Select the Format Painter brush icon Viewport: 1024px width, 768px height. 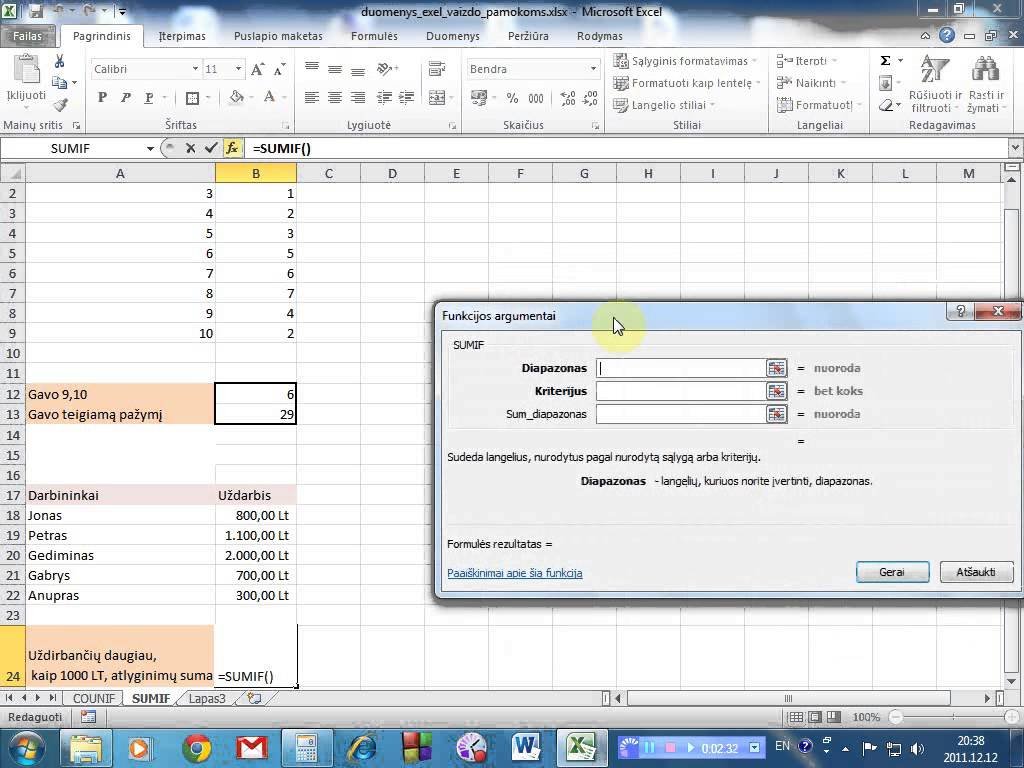tap(60, 104)
